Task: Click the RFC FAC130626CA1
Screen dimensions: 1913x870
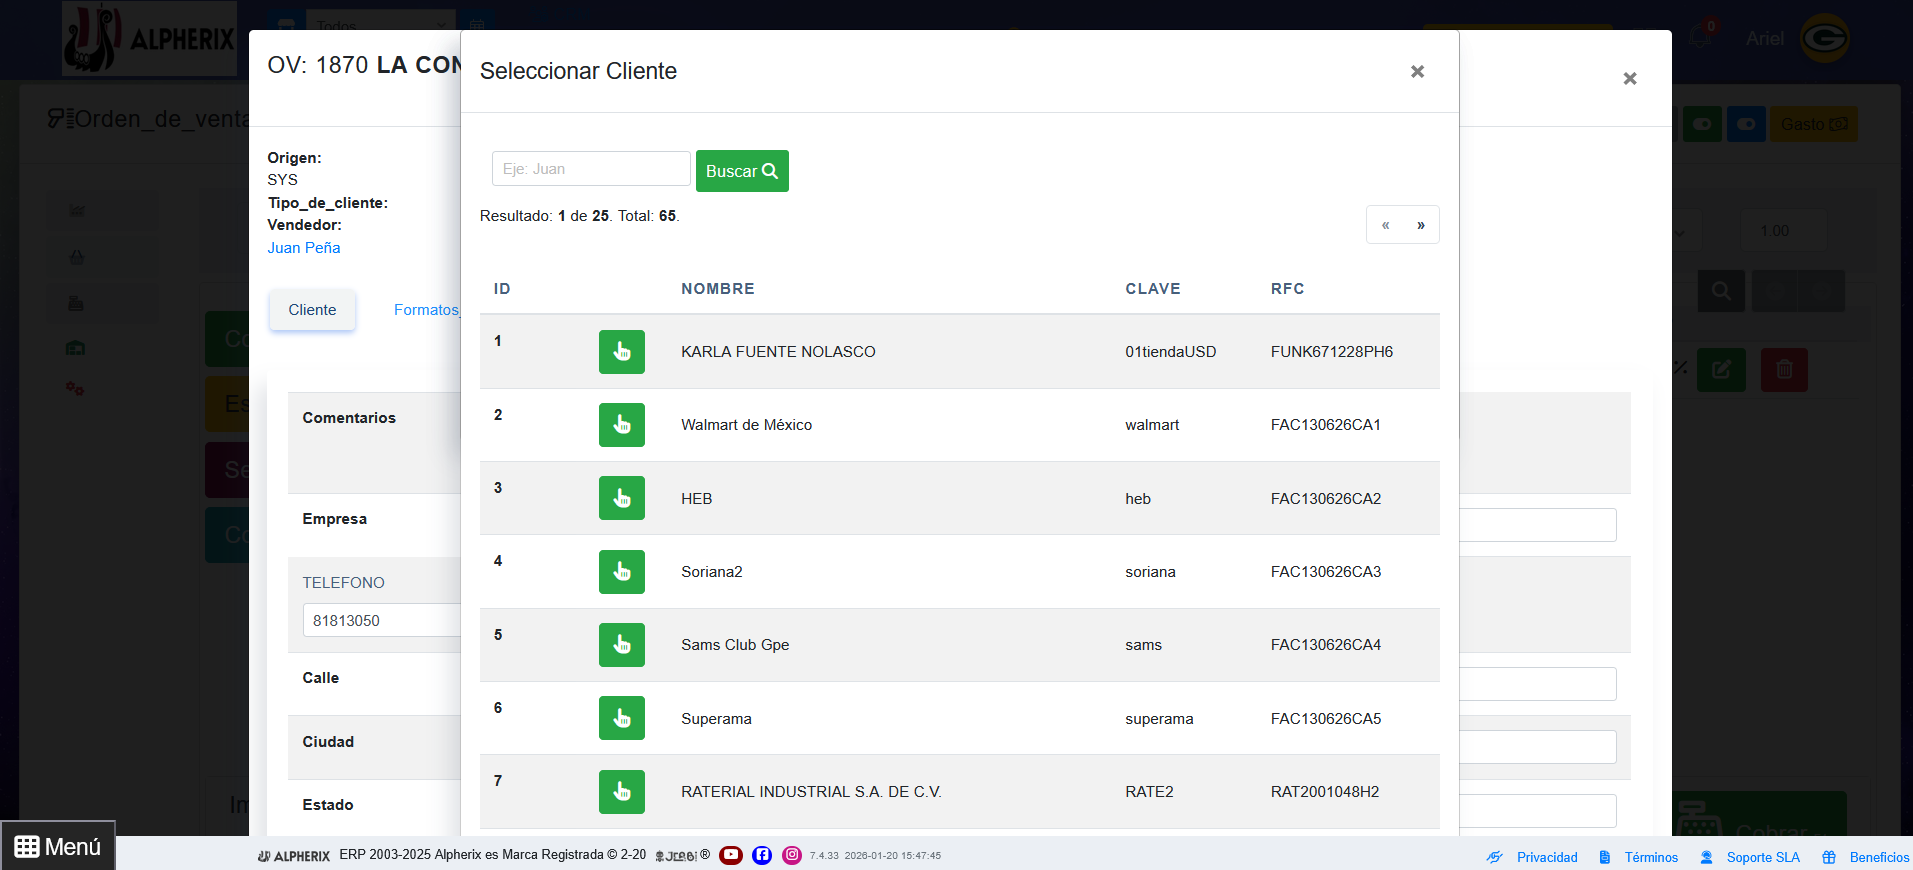Action: point(1326,425)
